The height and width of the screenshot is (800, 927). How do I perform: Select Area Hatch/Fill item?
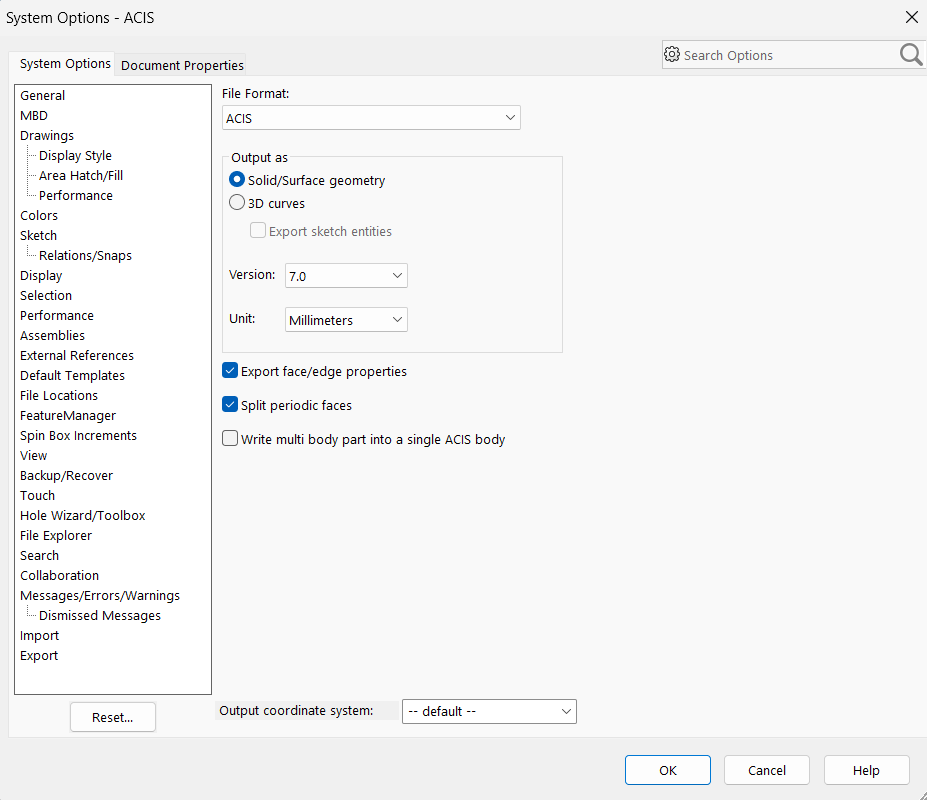tap(81, 176)
